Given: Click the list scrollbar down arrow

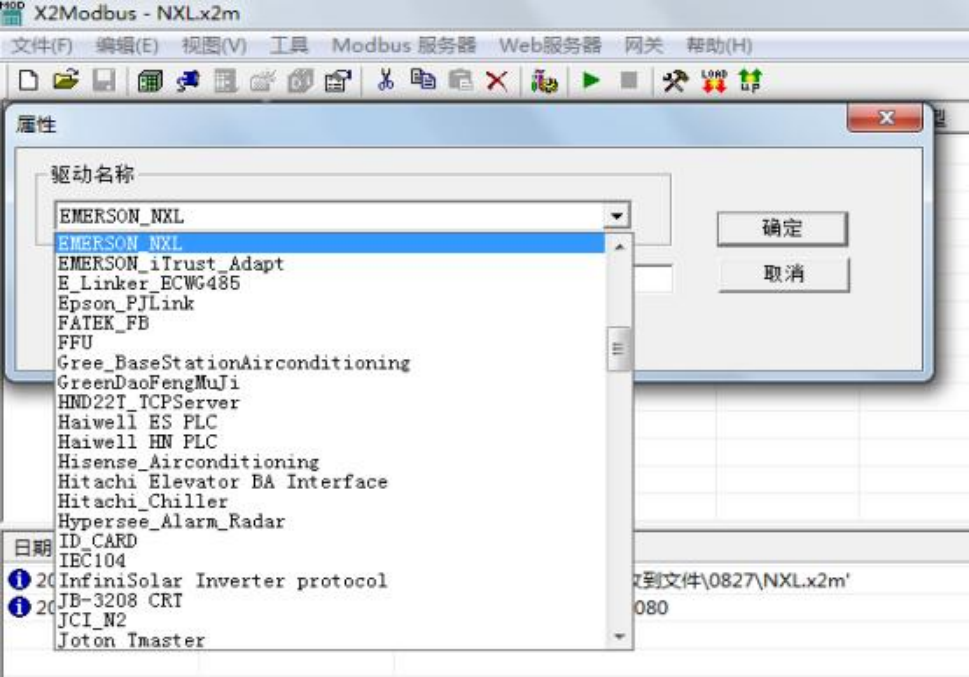Looking at the screenshot, I should 619,636.
